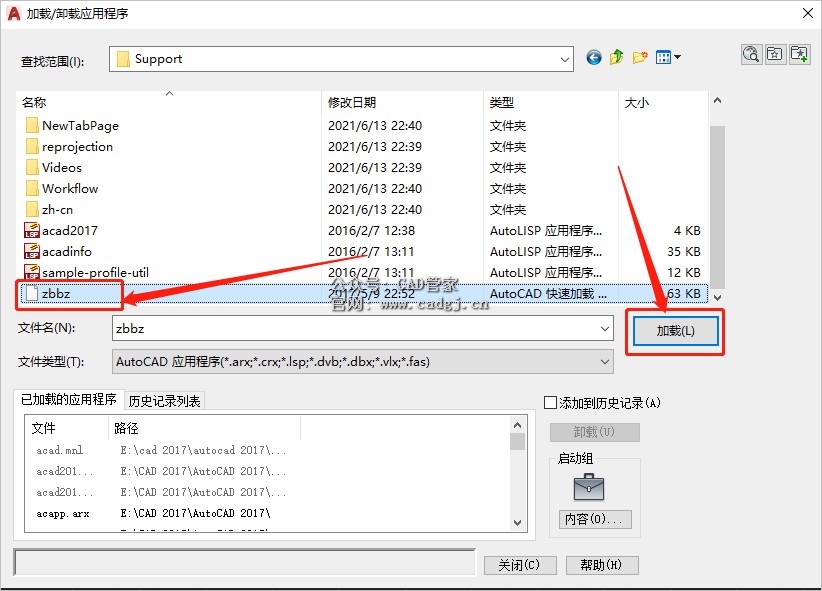Click the 卸载(U) unload button
The image size is (822, 591).
pyautogui.click(x=594, y=432)
